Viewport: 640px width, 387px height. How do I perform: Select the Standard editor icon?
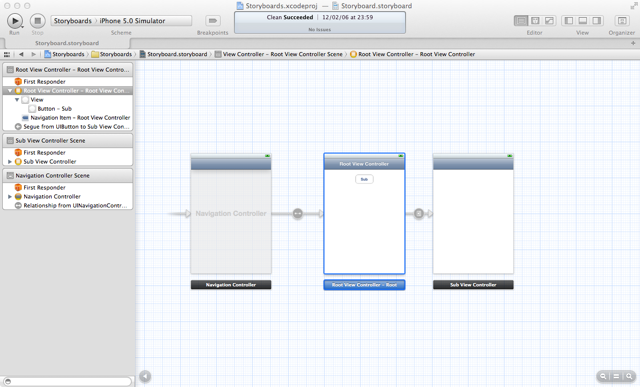[x=521, y=20]
